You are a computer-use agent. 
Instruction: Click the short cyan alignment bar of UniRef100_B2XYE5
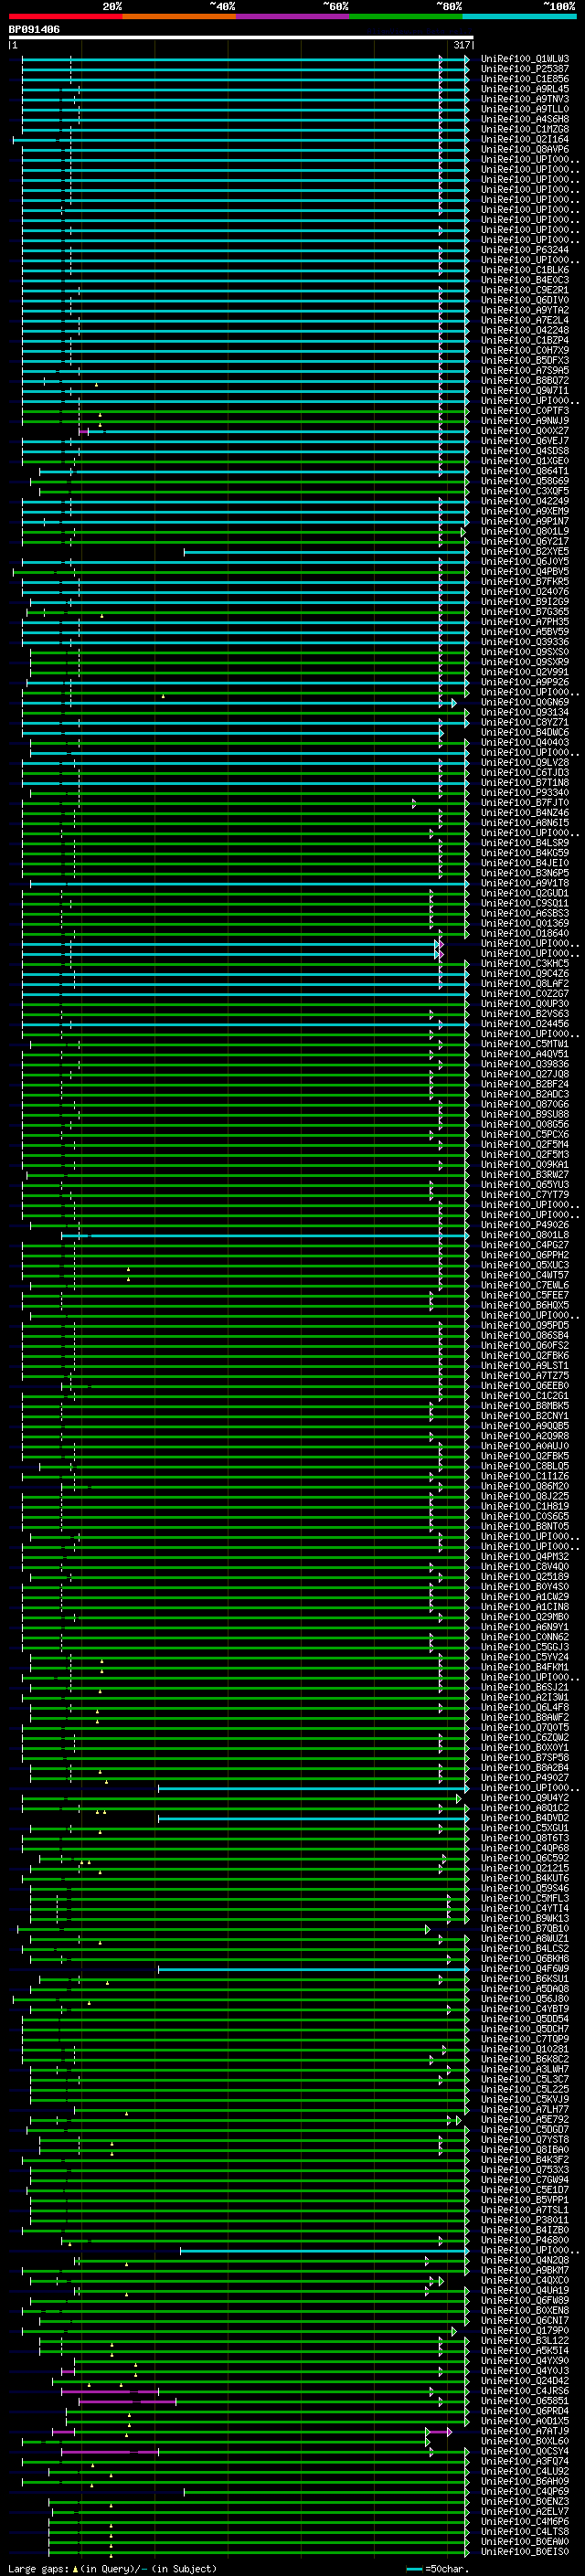(326, 551)
